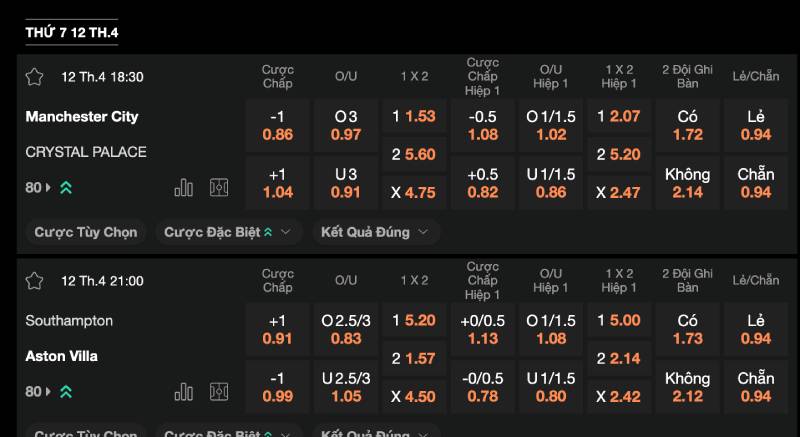Viewport: 800px width, 437px height.
Task: Open Aston Villa team name link
Action: 62,356
